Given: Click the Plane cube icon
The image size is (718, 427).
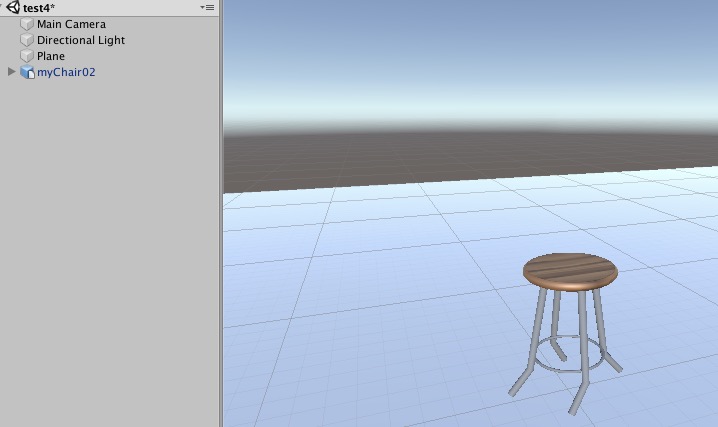Looking at the screenshot, I should pyautogui.click(x=27, y=56).
